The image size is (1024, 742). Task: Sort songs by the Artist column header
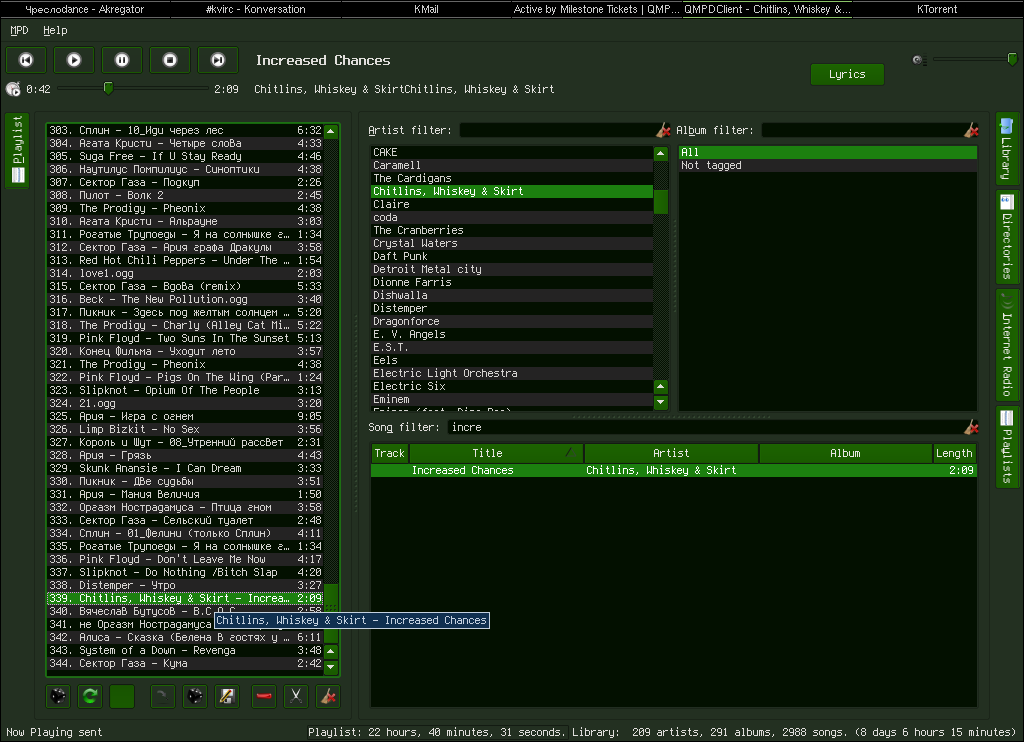point(671,453)
